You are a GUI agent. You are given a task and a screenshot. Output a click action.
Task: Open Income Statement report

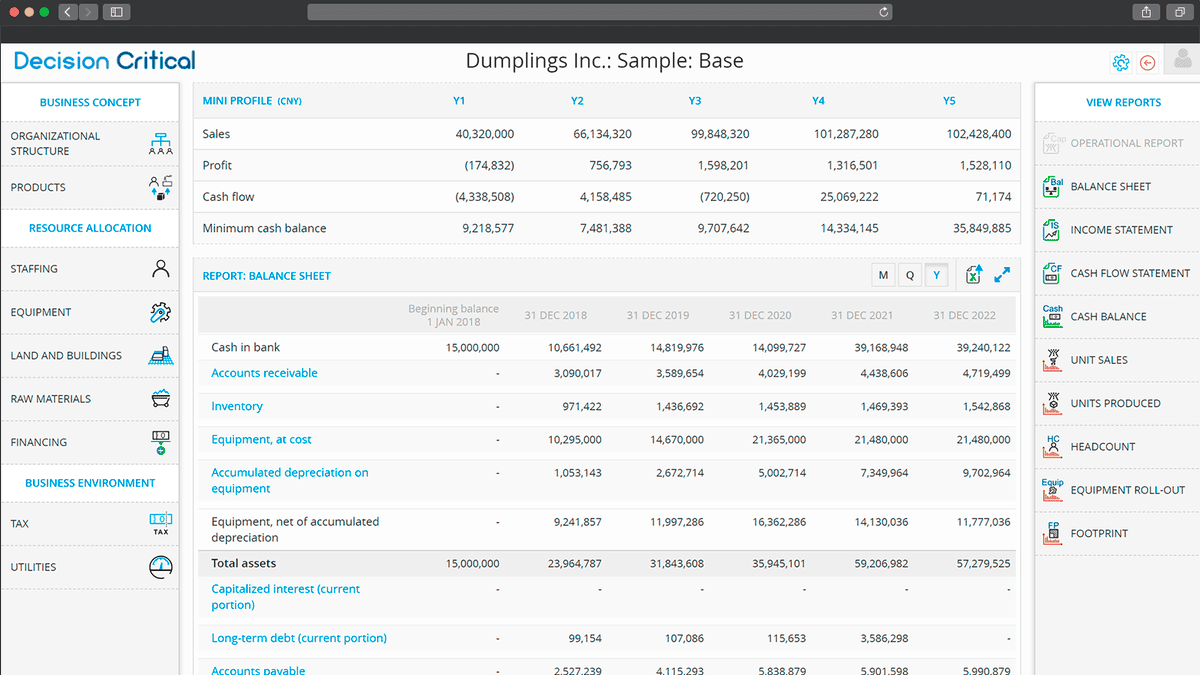[1120, 230]
